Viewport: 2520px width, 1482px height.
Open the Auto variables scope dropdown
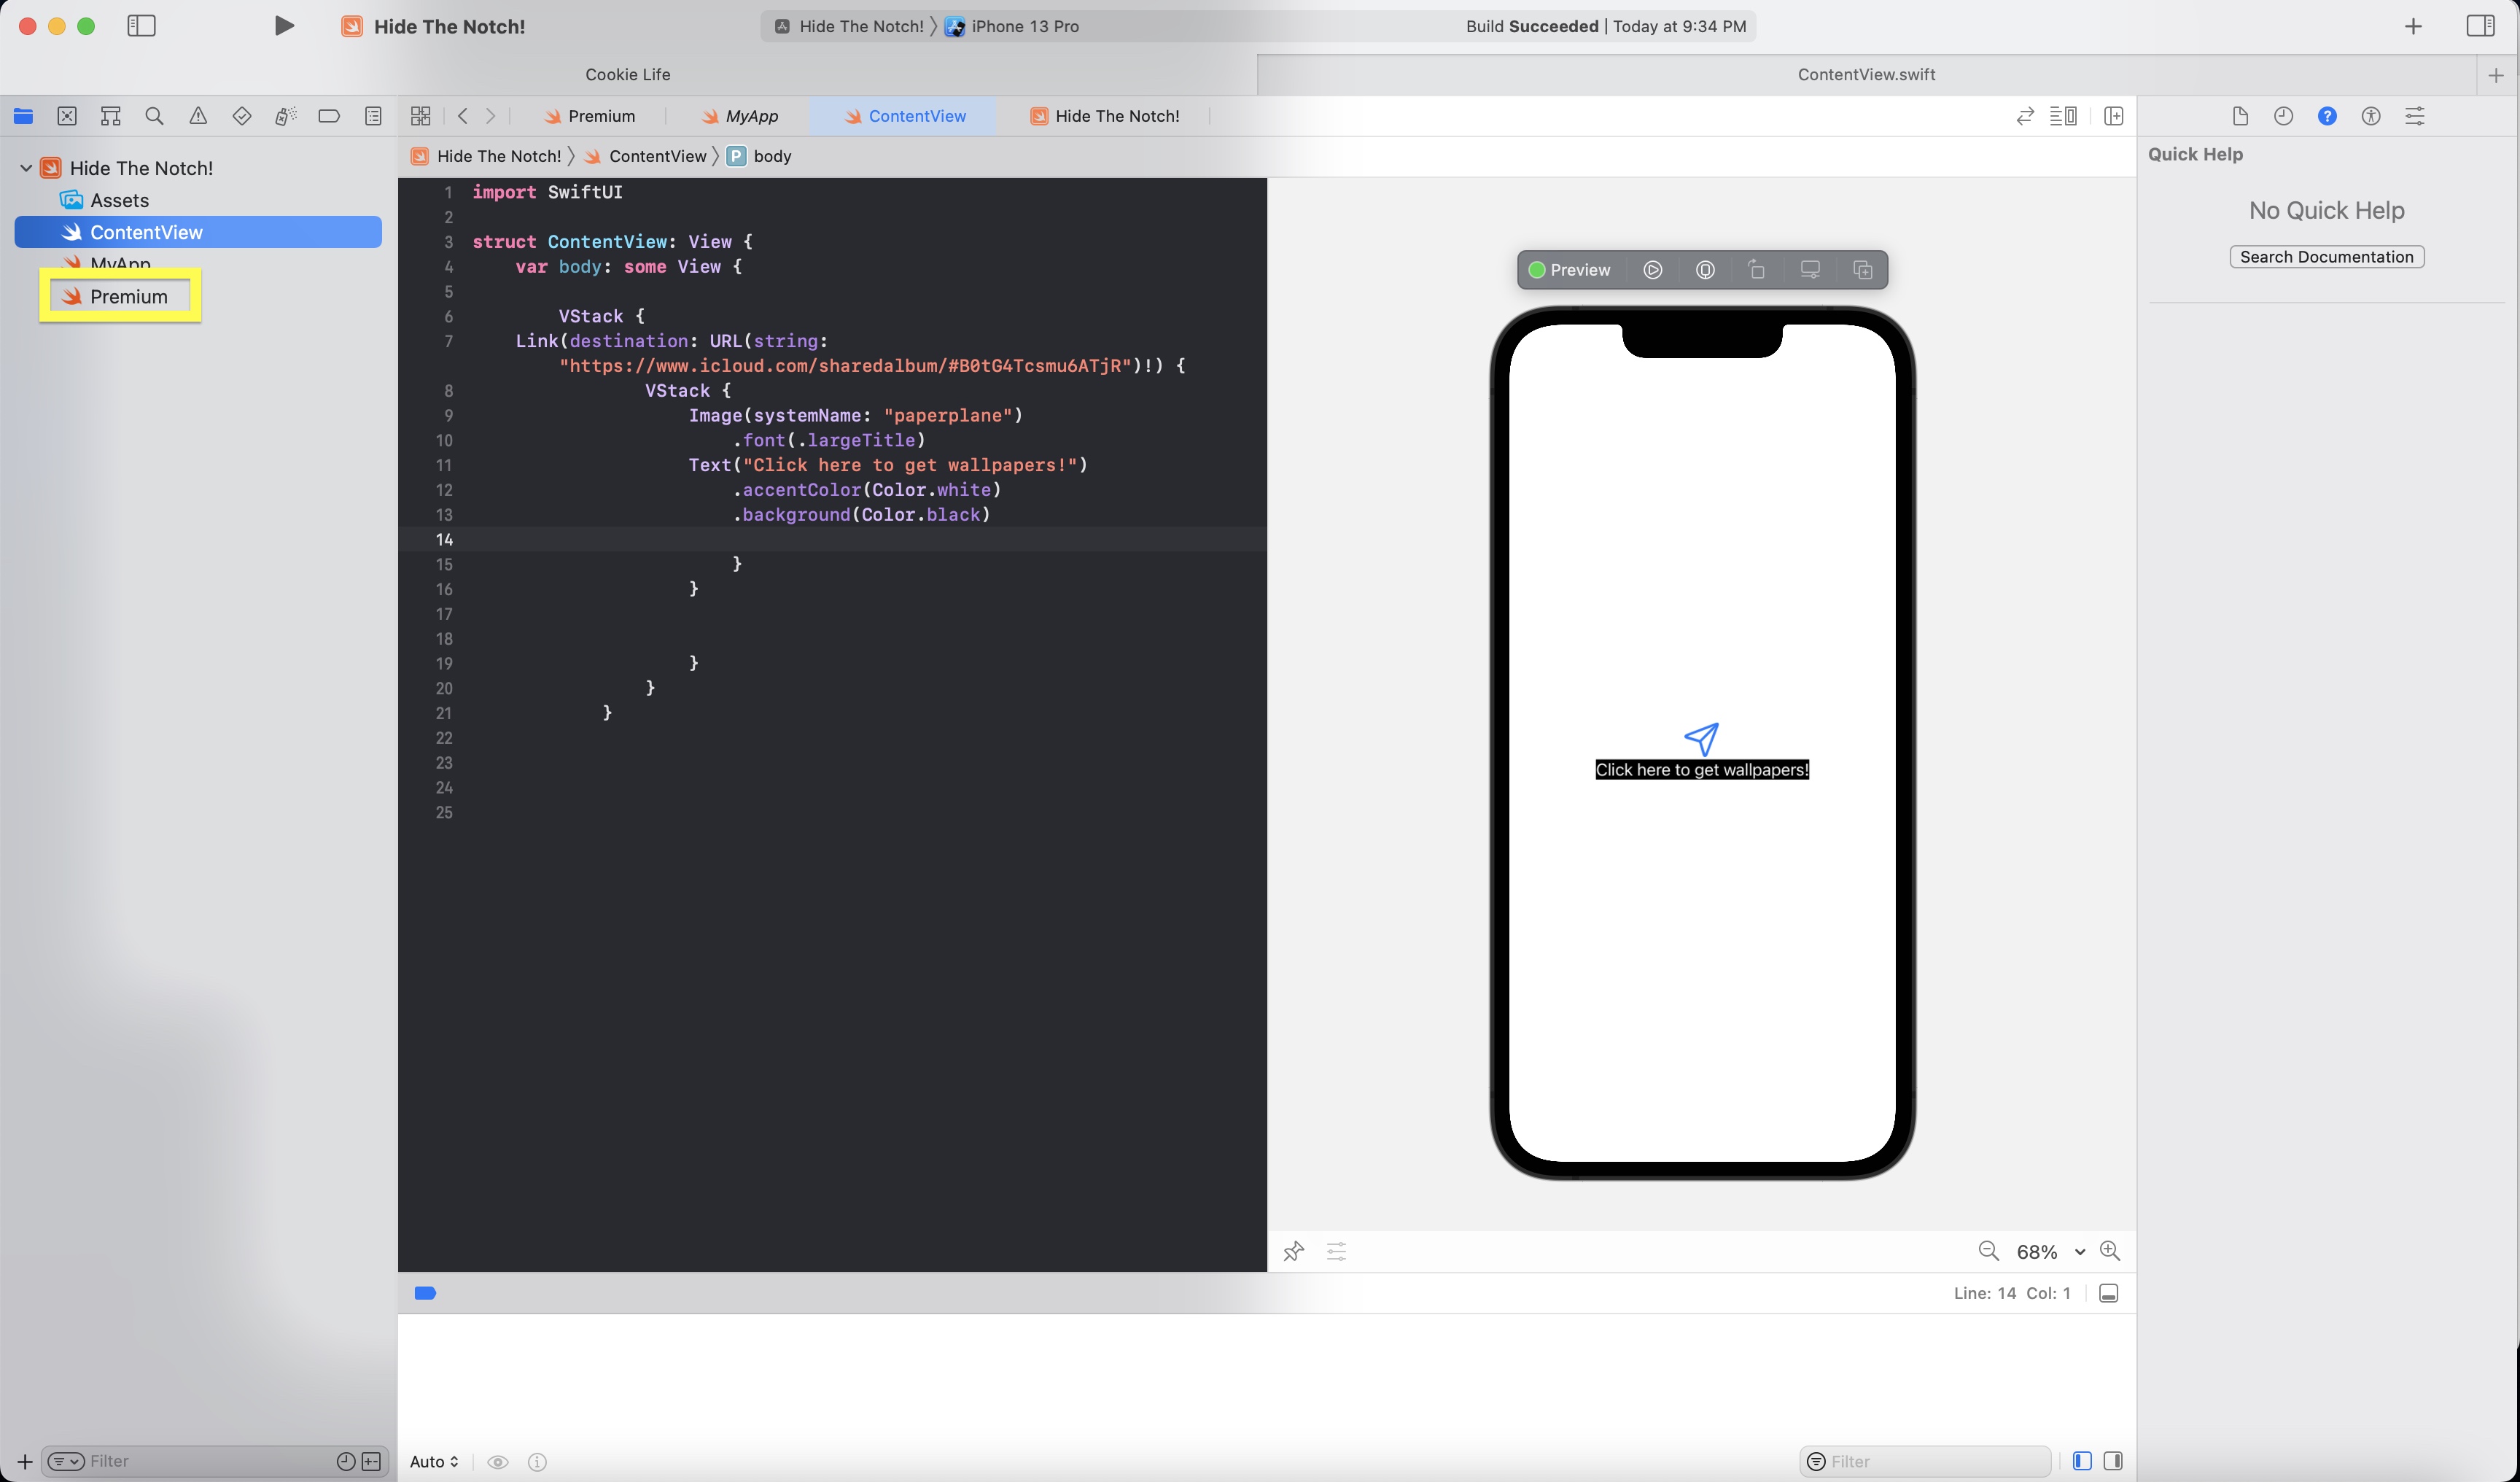[434, 1461]
